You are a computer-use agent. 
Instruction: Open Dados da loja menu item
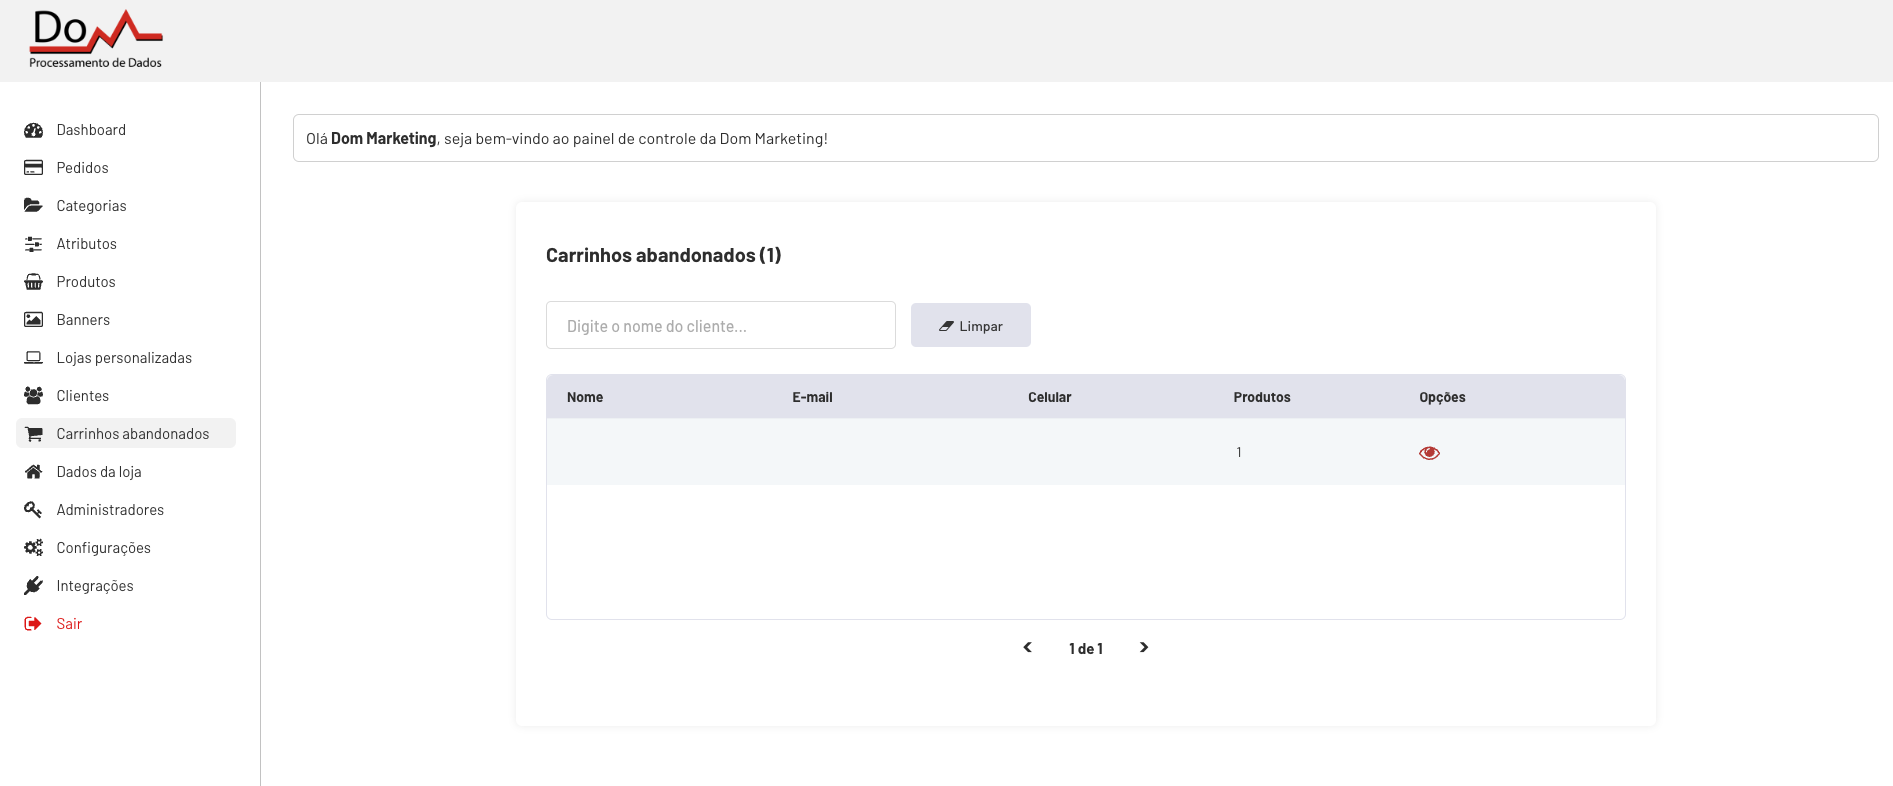(99, 472)
